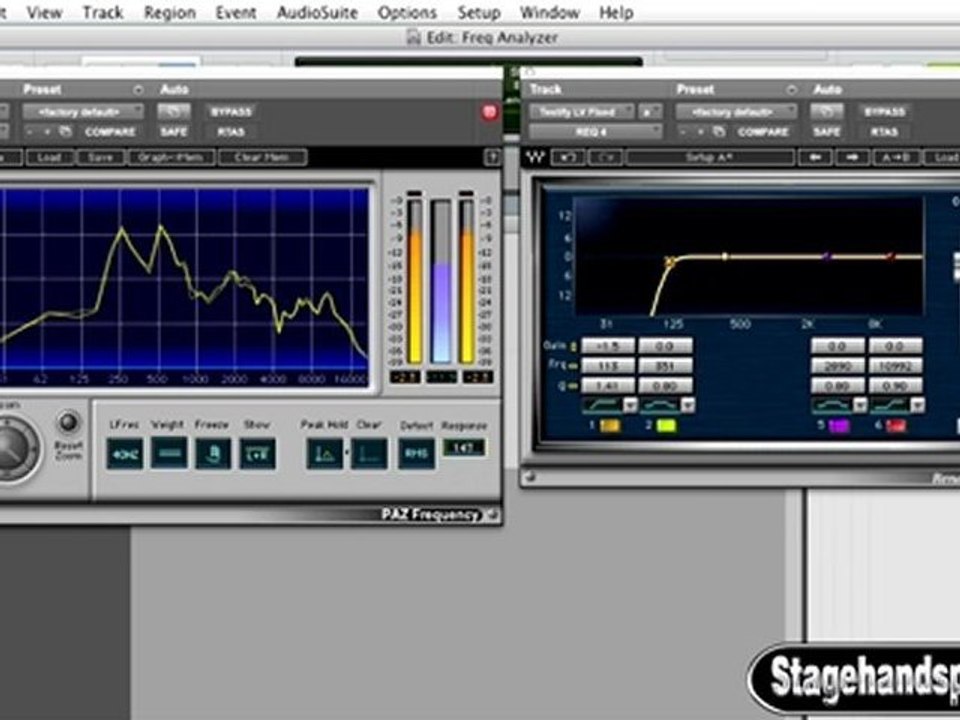Viewport: 960px width, 720px height.
Task: Toggle BYPASS in the REQ 4 window
Action: (884, 111)
